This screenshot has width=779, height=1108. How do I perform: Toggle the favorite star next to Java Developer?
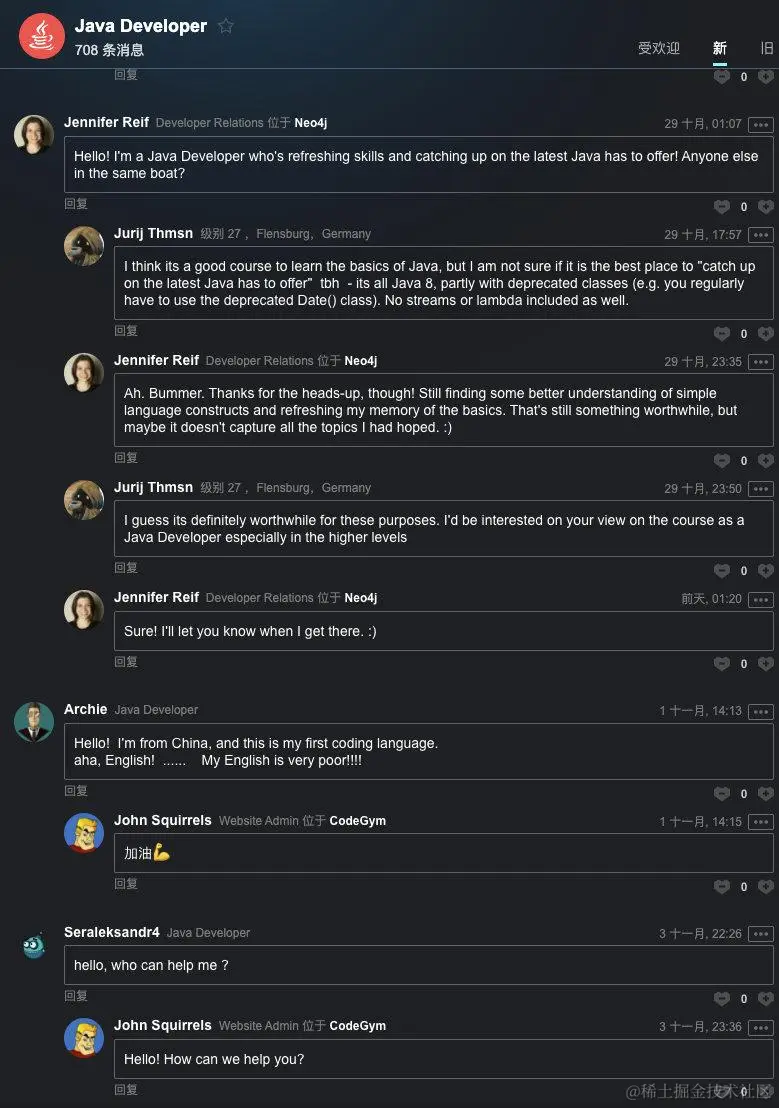[226, 26]
